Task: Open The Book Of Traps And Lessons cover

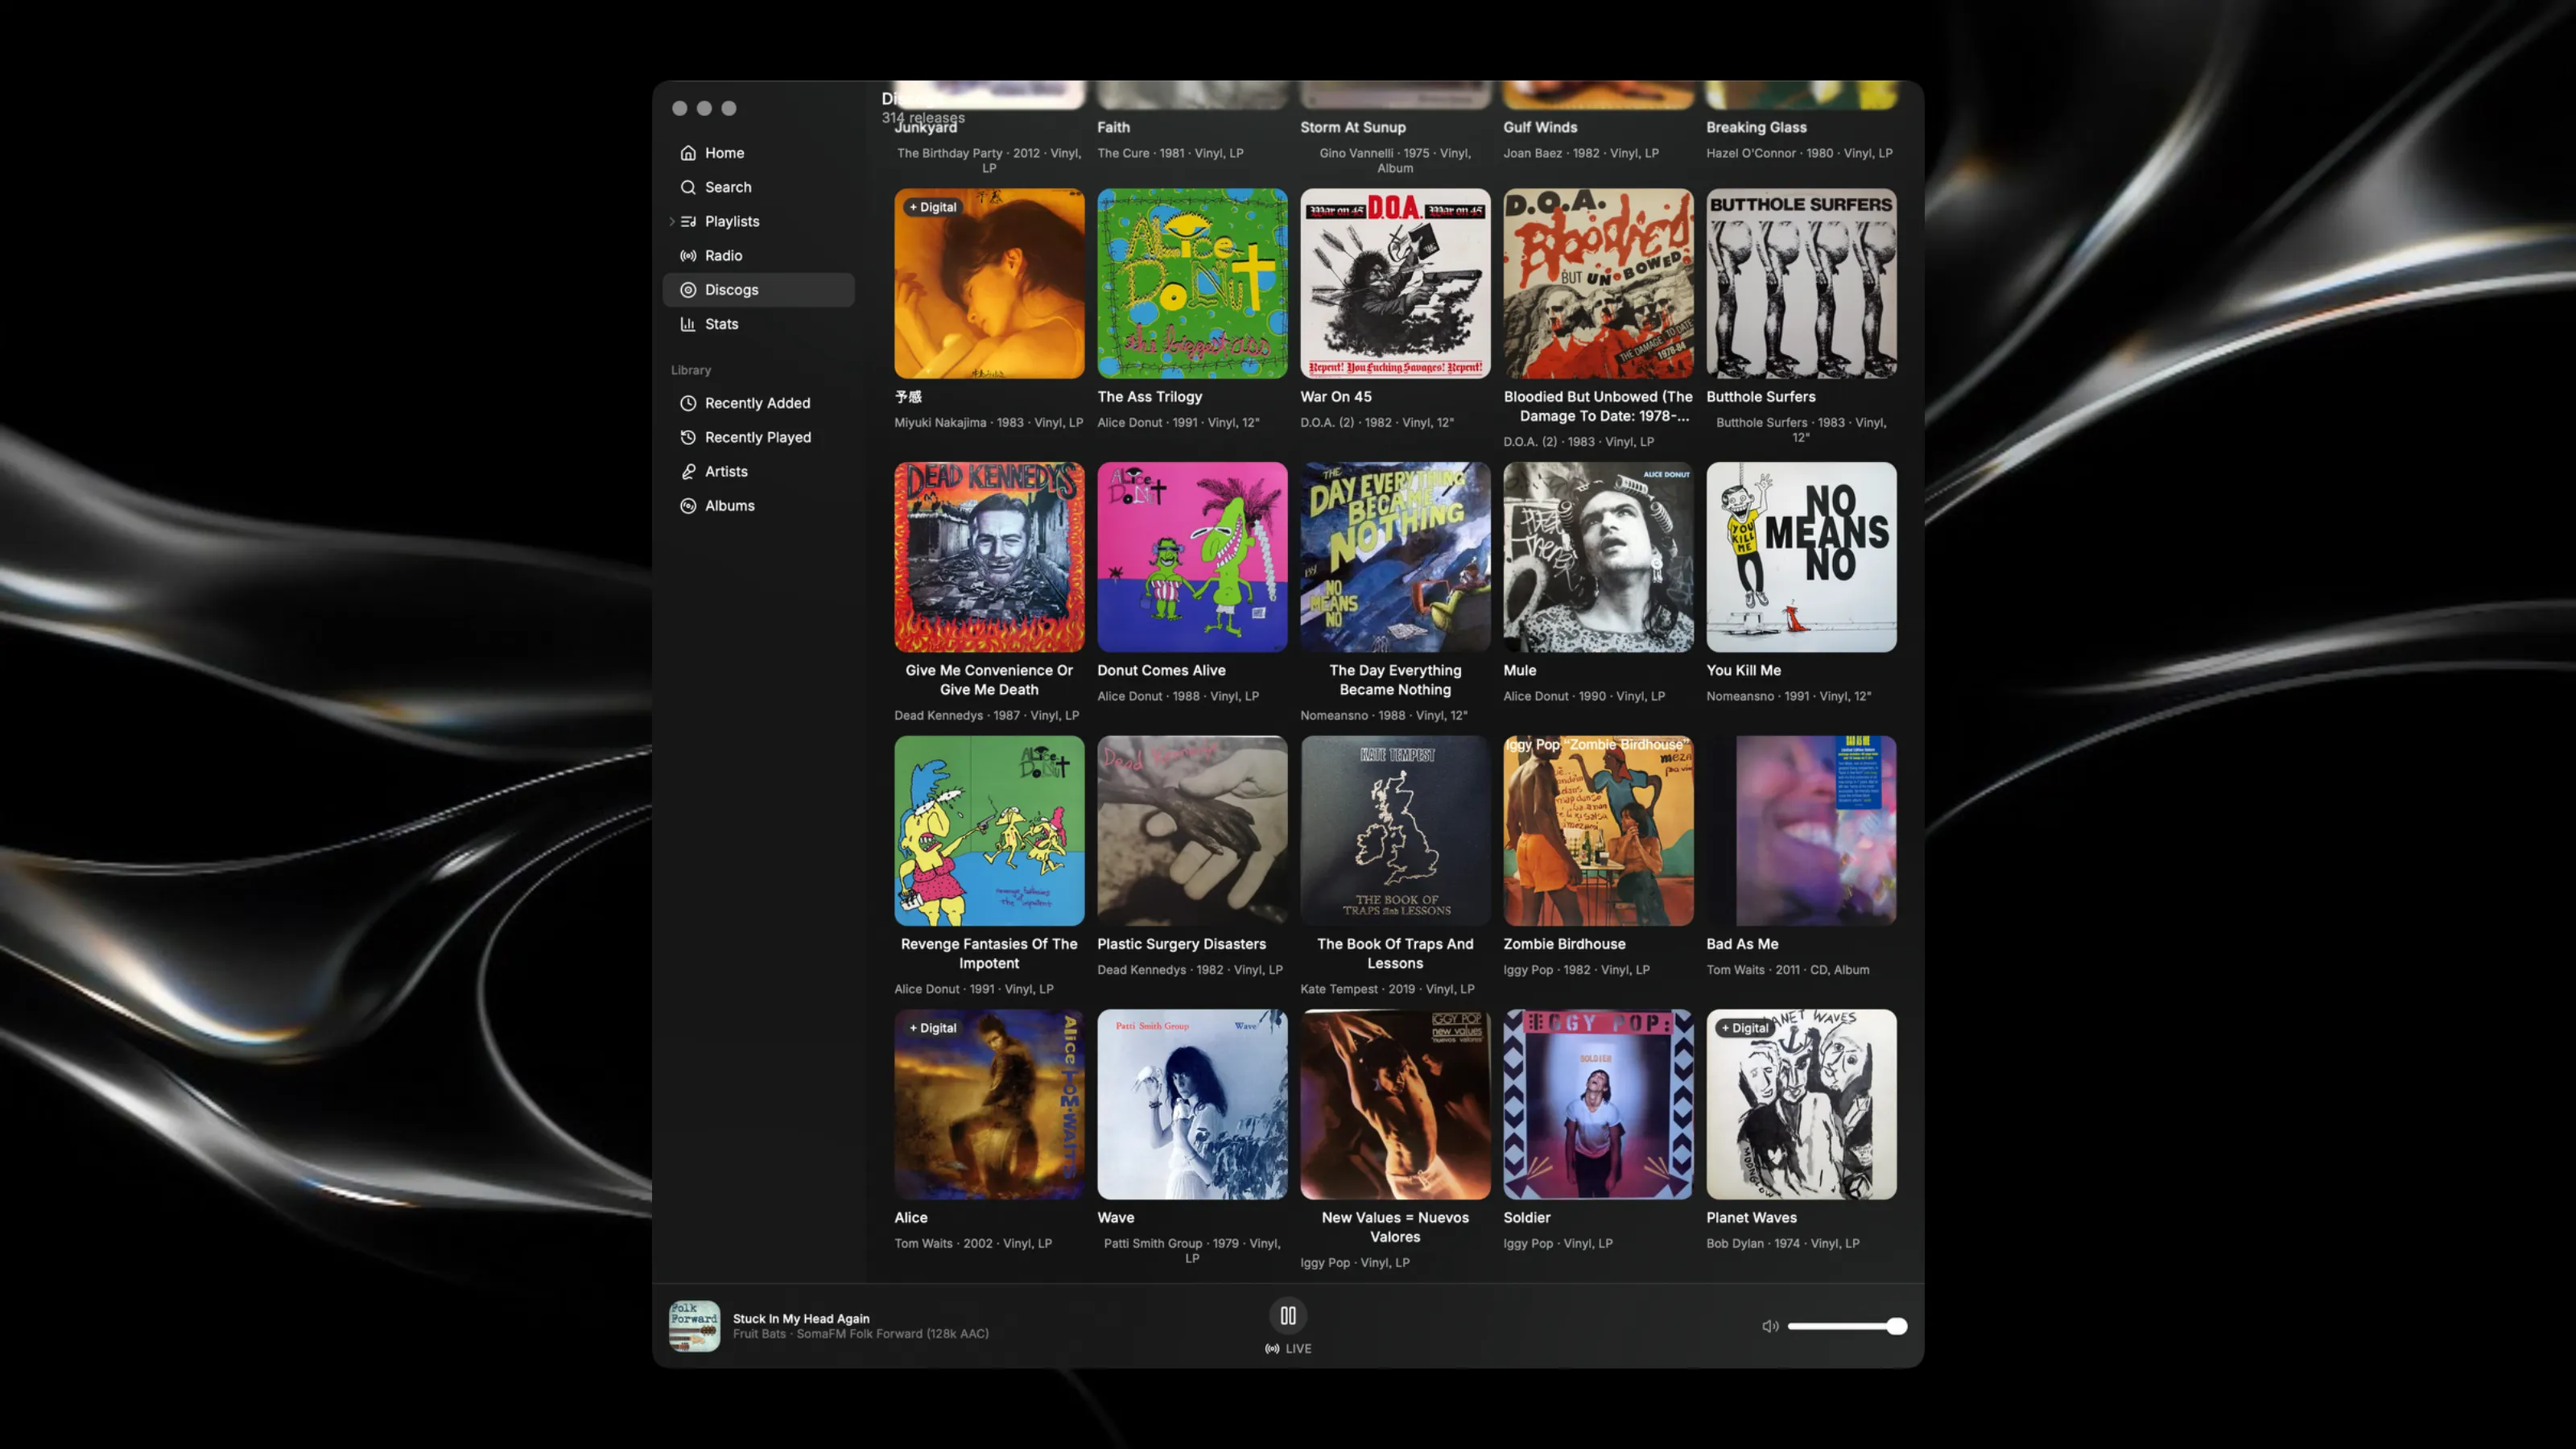Action: (x=1395, y=831)
